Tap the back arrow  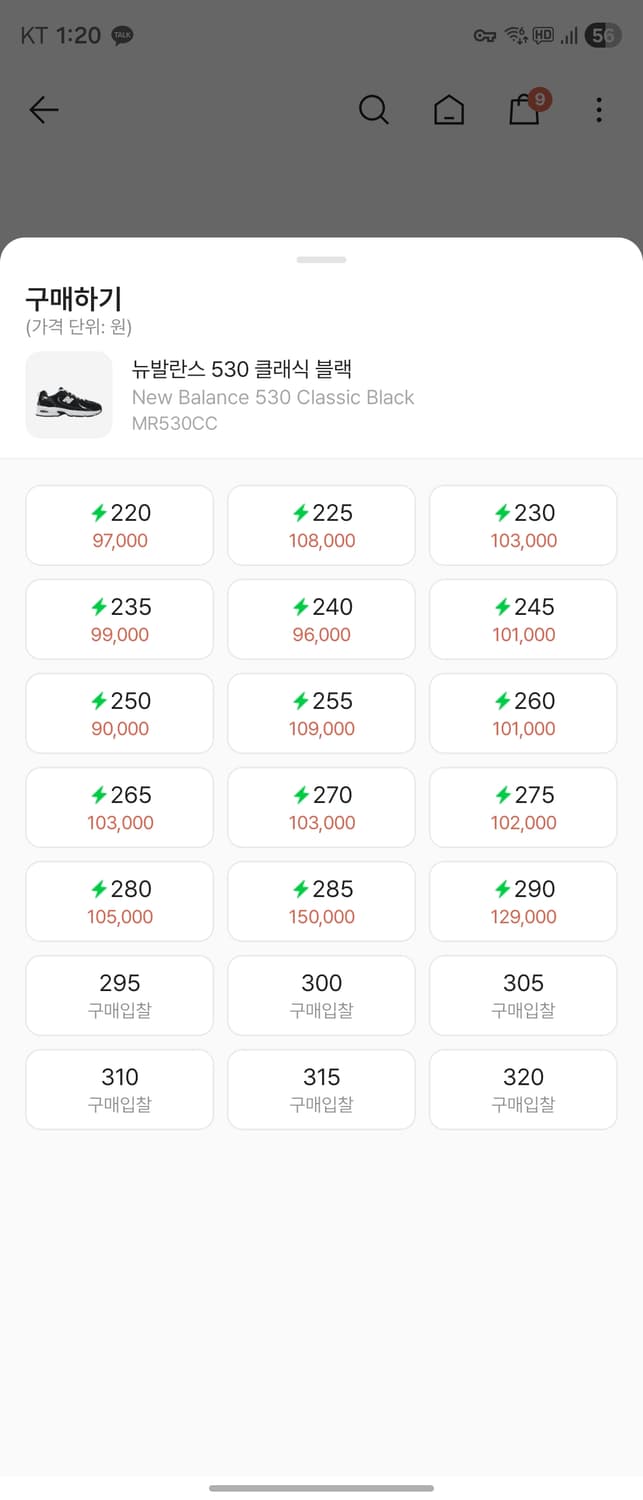coord(44,110)
